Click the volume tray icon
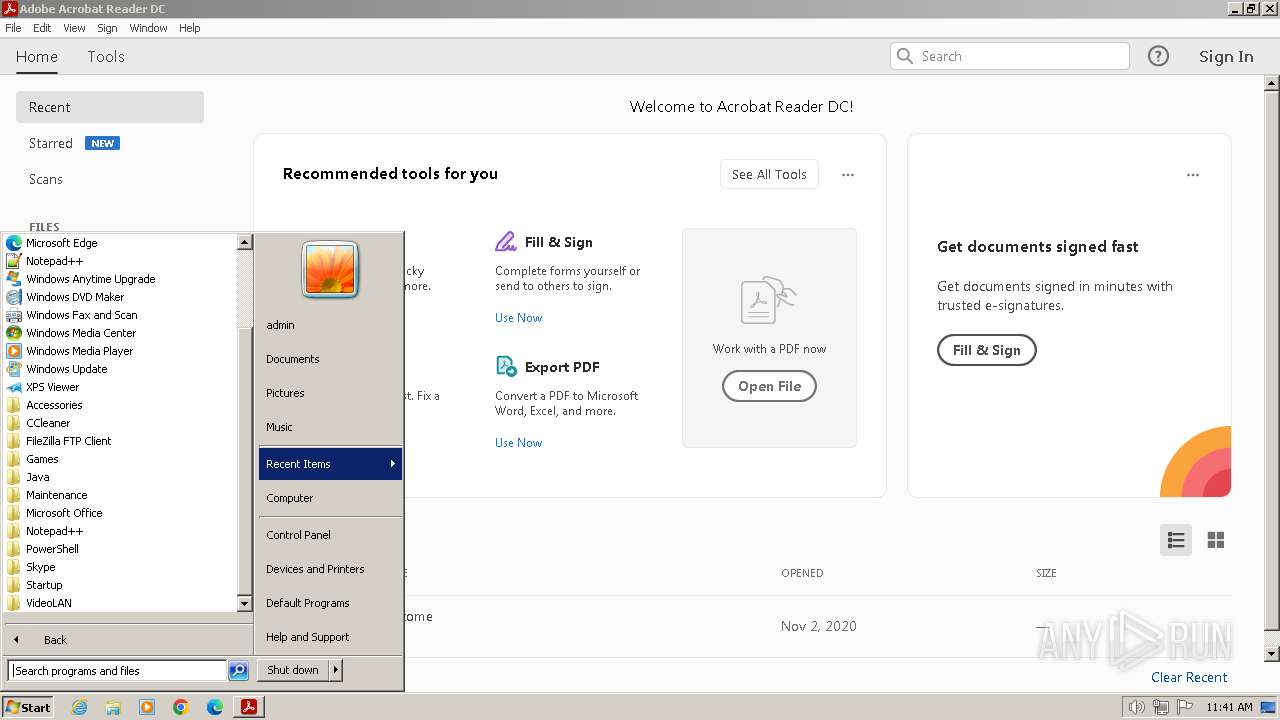Viewport: 1280px width, 720px height. tap(1136, 707)
